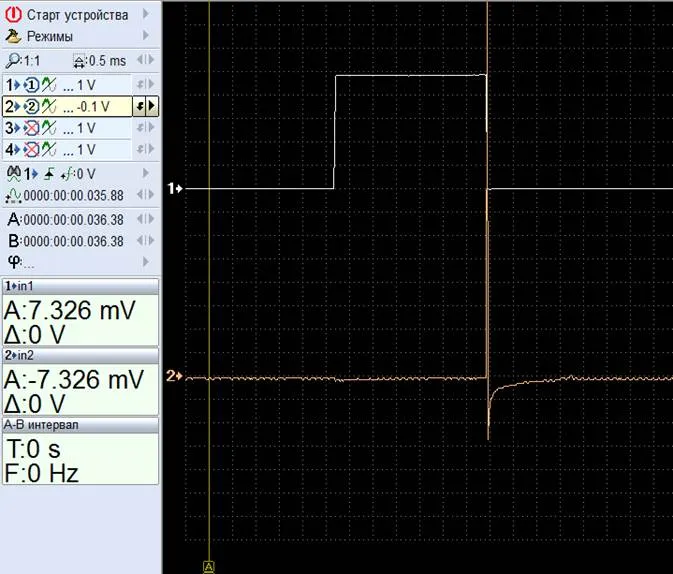Click the time-per-division scale icon
Viewport: 673px width, 574px height.
(x=79, y=62)
